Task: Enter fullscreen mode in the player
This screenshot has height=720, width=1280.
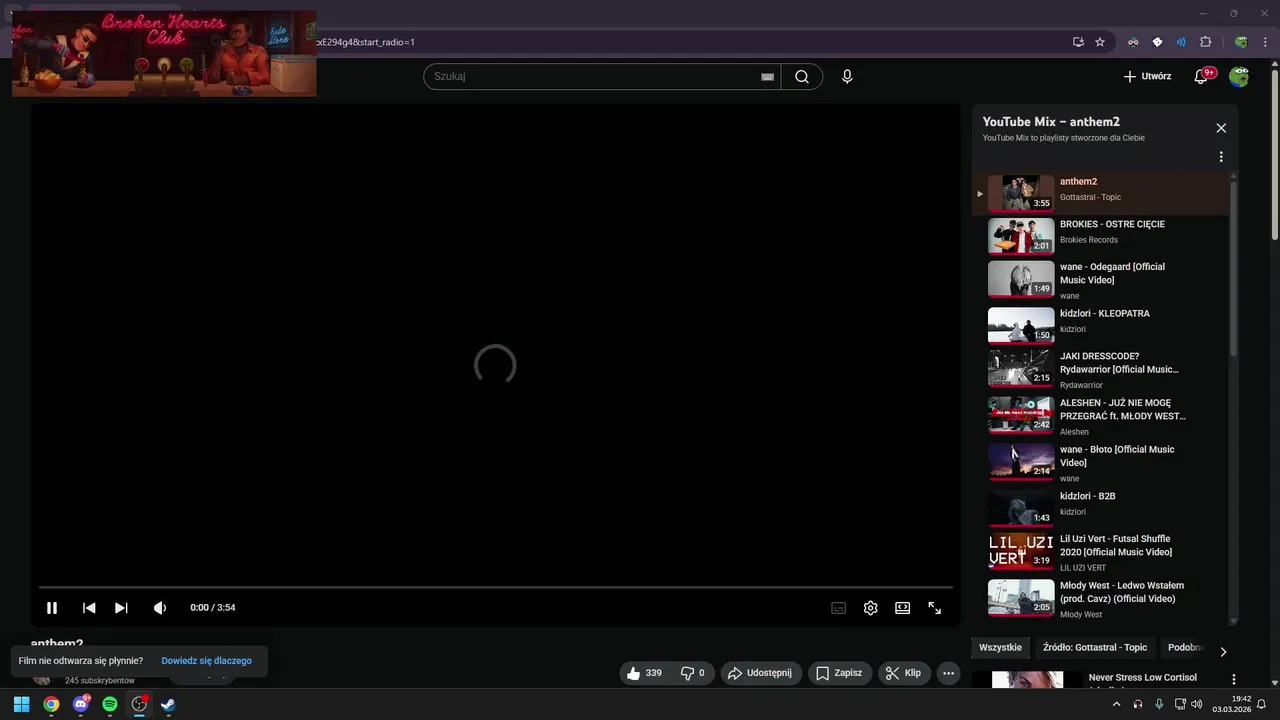Action: [x=935, y=608]
